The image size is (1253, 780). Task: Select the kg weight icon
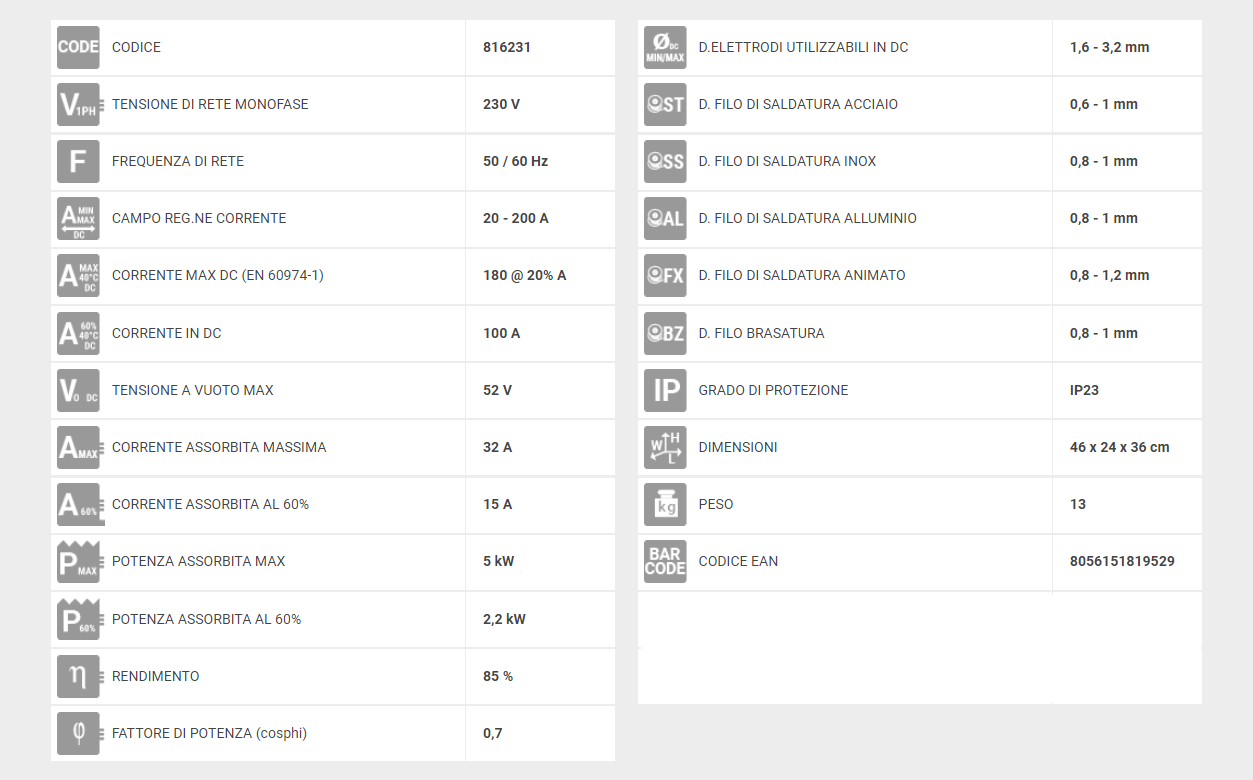665,504
